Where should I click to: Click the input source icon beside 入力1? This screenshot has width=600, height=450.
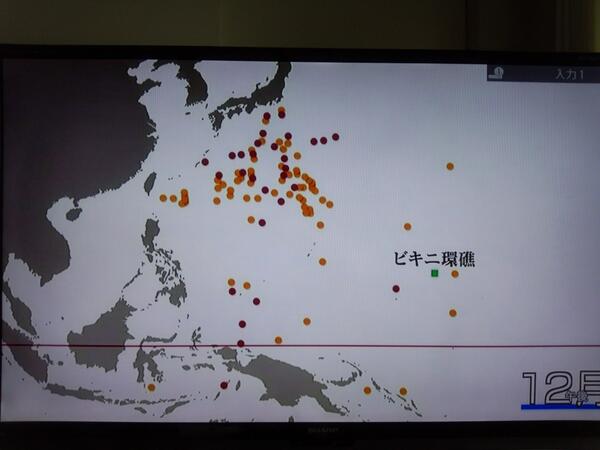coord(497,72)
